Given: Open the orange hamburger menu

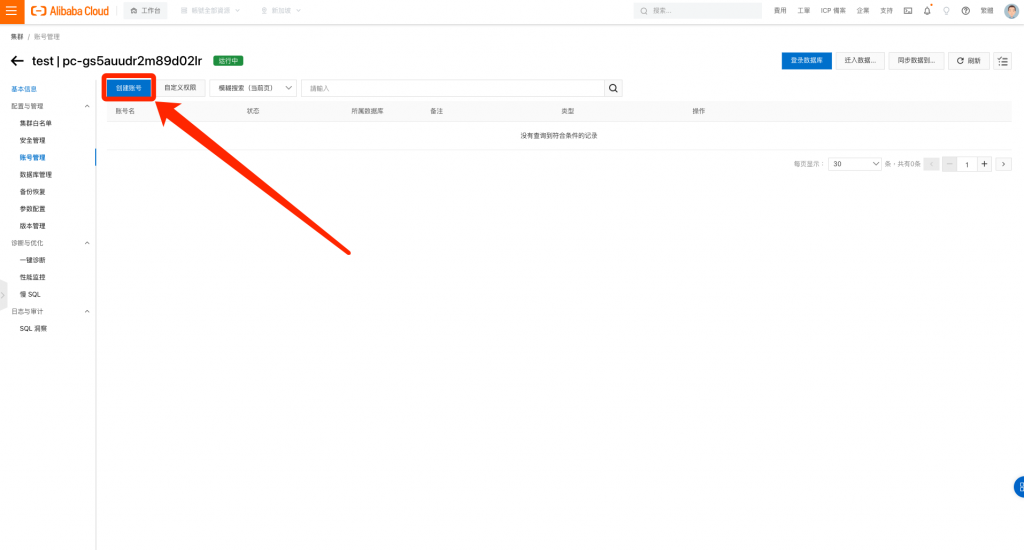Looking at the screenshot, I should click(x=12, y=11).
